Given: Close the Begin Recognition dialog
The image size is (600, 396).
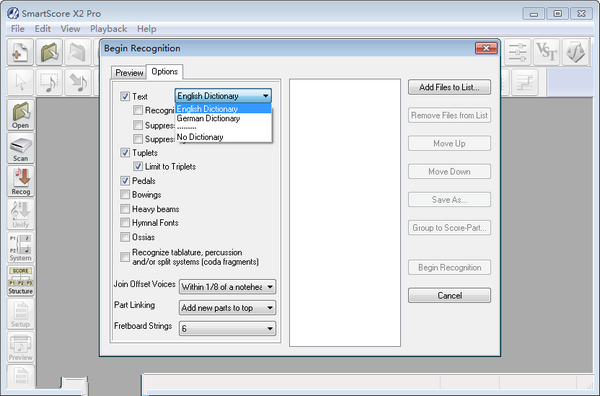Looking at the screenshot, I should (486, 48).
